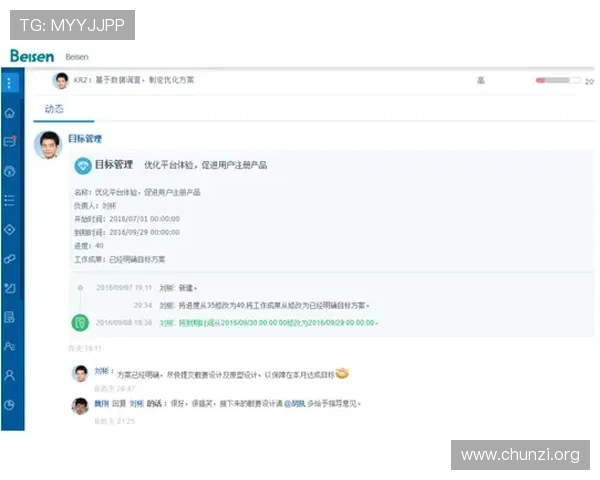Image resolution: width=600 pixels, height=480 pixels.
Task: Click the 进度: 40 line
Action: [x=89, y=246]
